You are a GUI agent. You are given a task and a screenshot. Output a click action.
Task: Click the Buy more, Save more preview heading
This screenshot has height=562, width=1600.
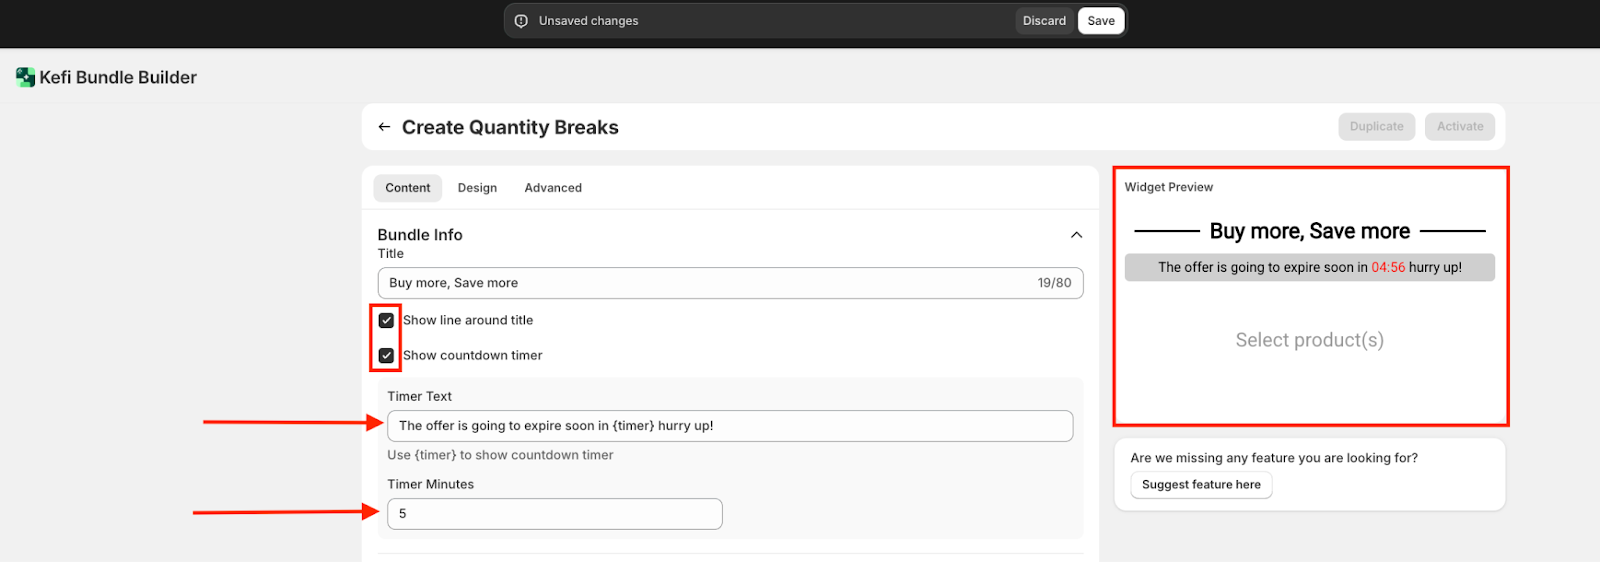[1309, 231]
